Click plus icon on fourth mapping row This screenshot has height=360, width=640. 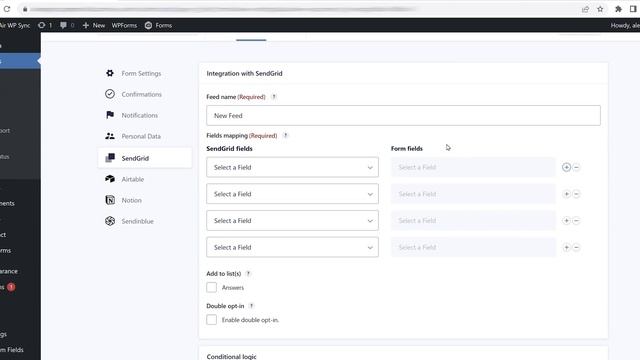[x=566, y=247]
